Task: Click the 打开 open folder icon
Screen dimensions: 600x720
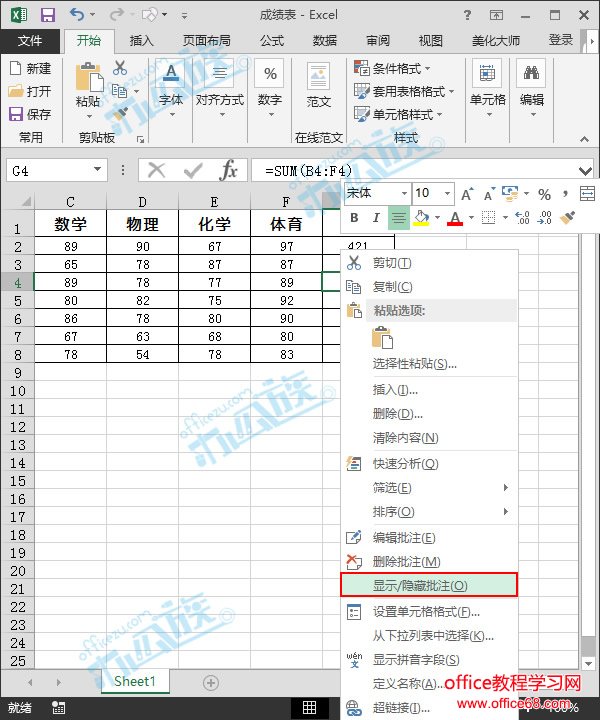Action: (x=16, y=91)
